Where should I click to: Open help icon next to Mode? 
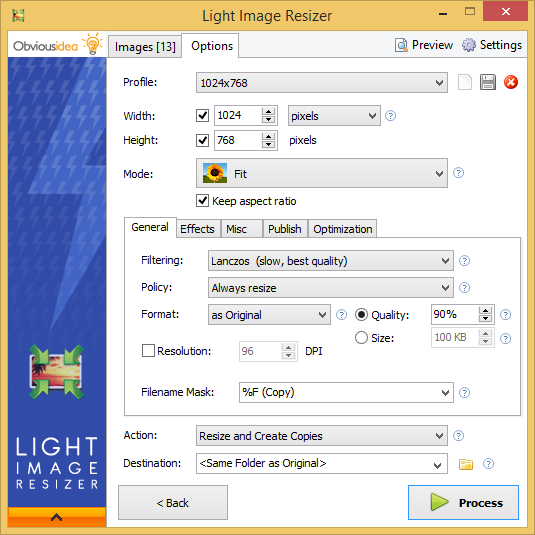(458, 173)
